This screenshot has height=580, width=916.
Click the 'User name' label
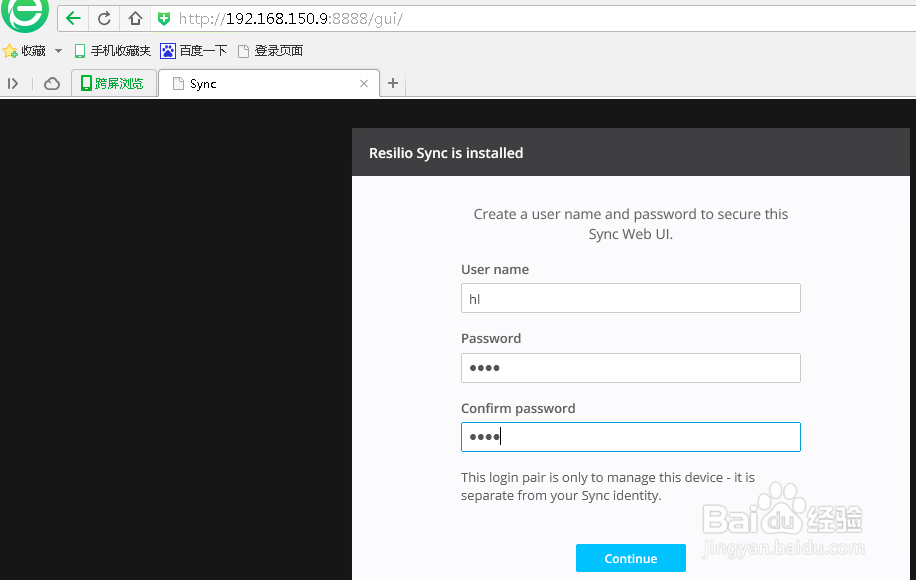click(495, 269)
